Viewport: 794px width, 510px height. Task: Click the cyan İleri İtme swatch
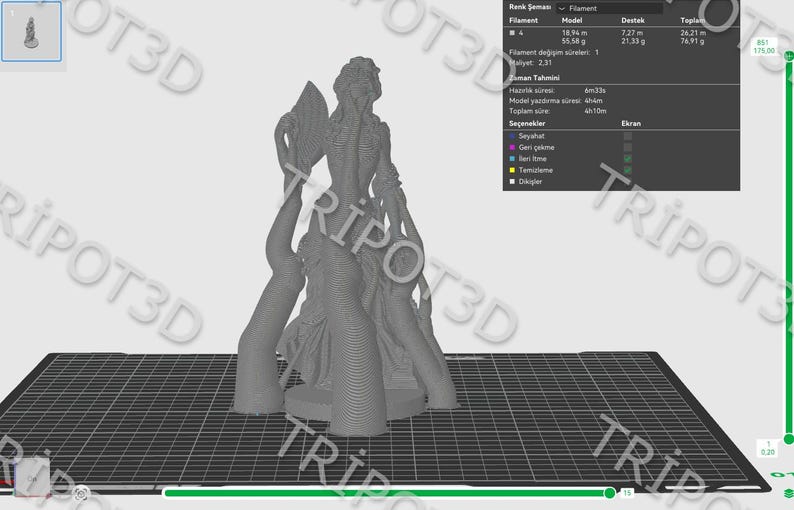click(512, 159)
